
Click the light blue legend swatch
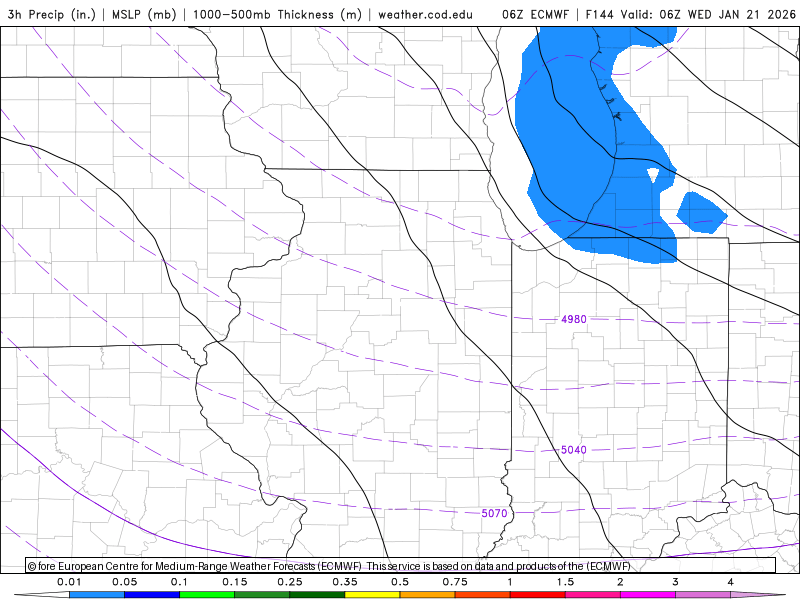pos(97,595)
